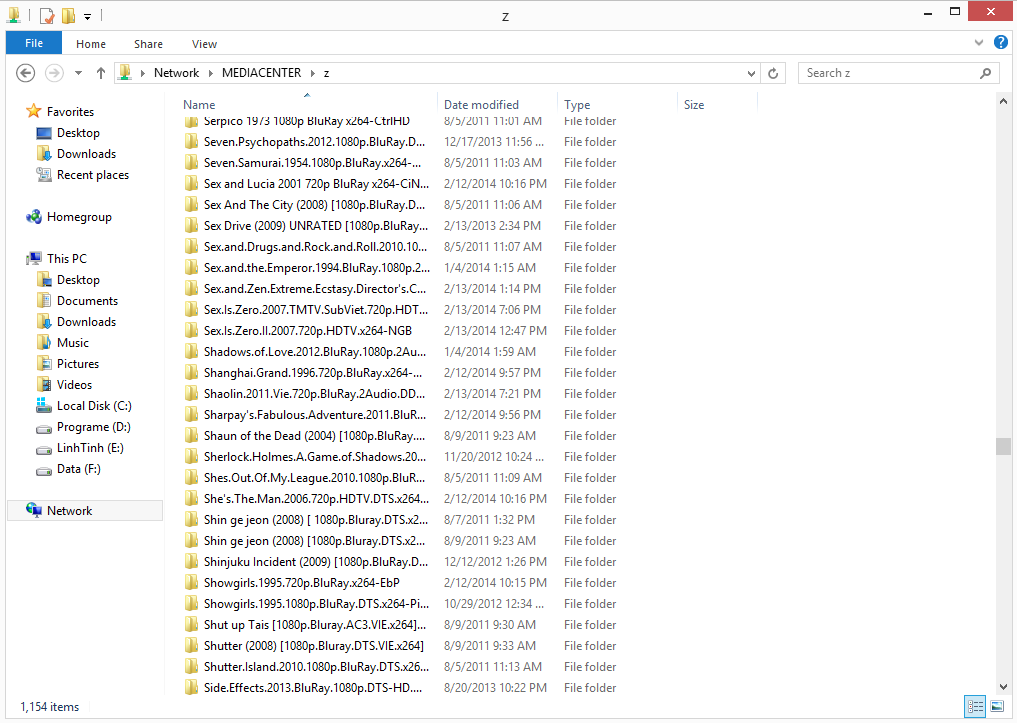Screen dimensions: 1017x723
Task: Open the recent locations dropdown arrow
Action: 78,73
